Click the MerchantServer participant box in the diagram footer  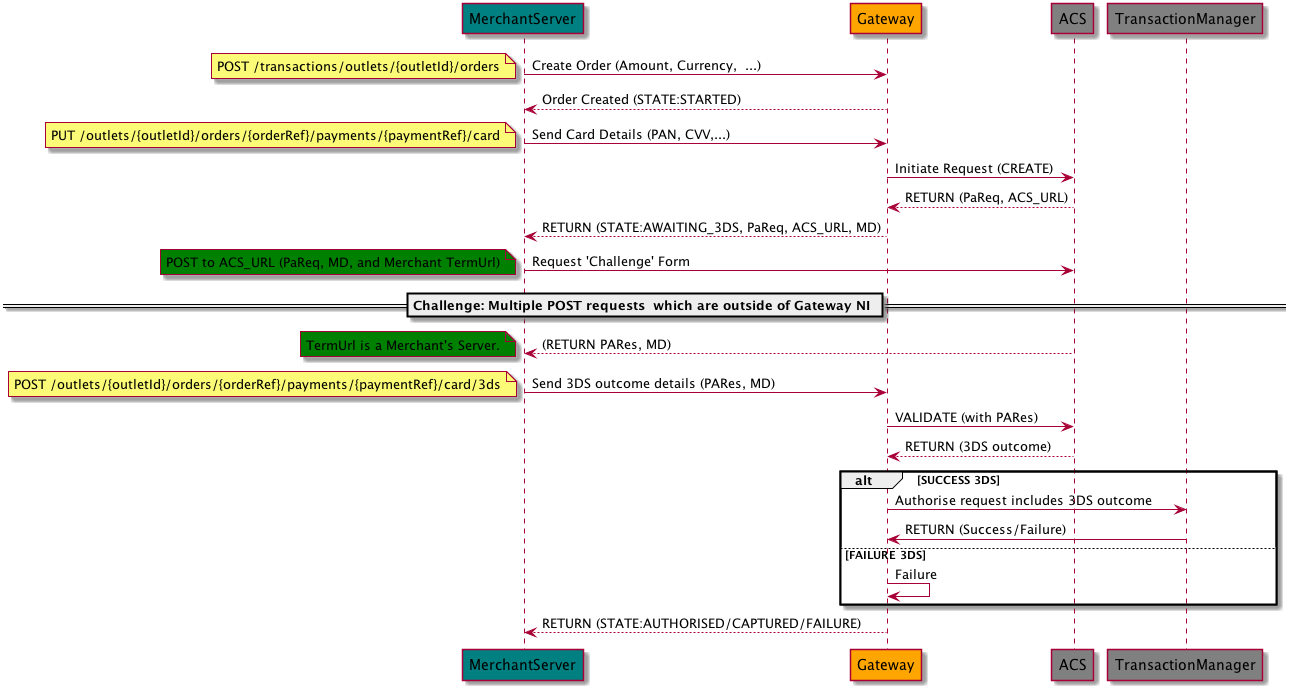pyautogui.click(x=524, y=664)
